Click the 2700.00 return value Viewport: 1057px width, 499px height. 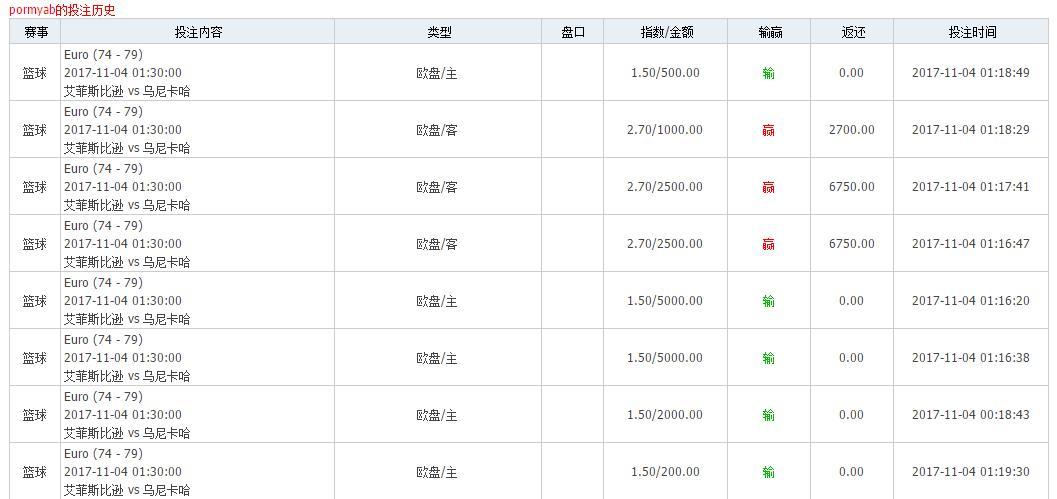coord(851,130)
